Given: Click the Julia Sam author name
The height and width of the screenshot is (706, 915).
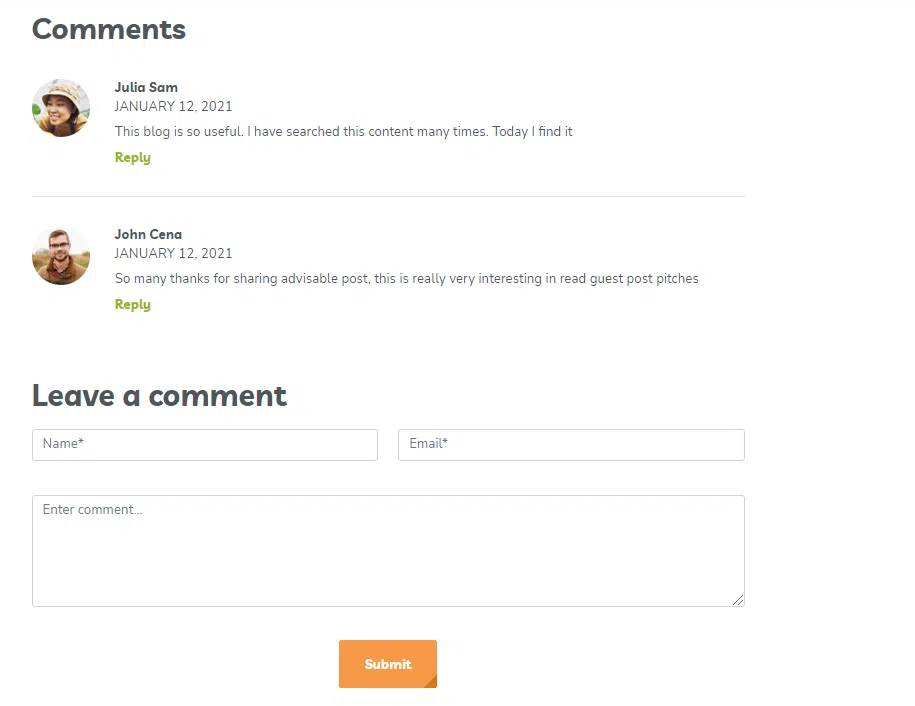Looking at the screenshot, I should tap(146, 88).
